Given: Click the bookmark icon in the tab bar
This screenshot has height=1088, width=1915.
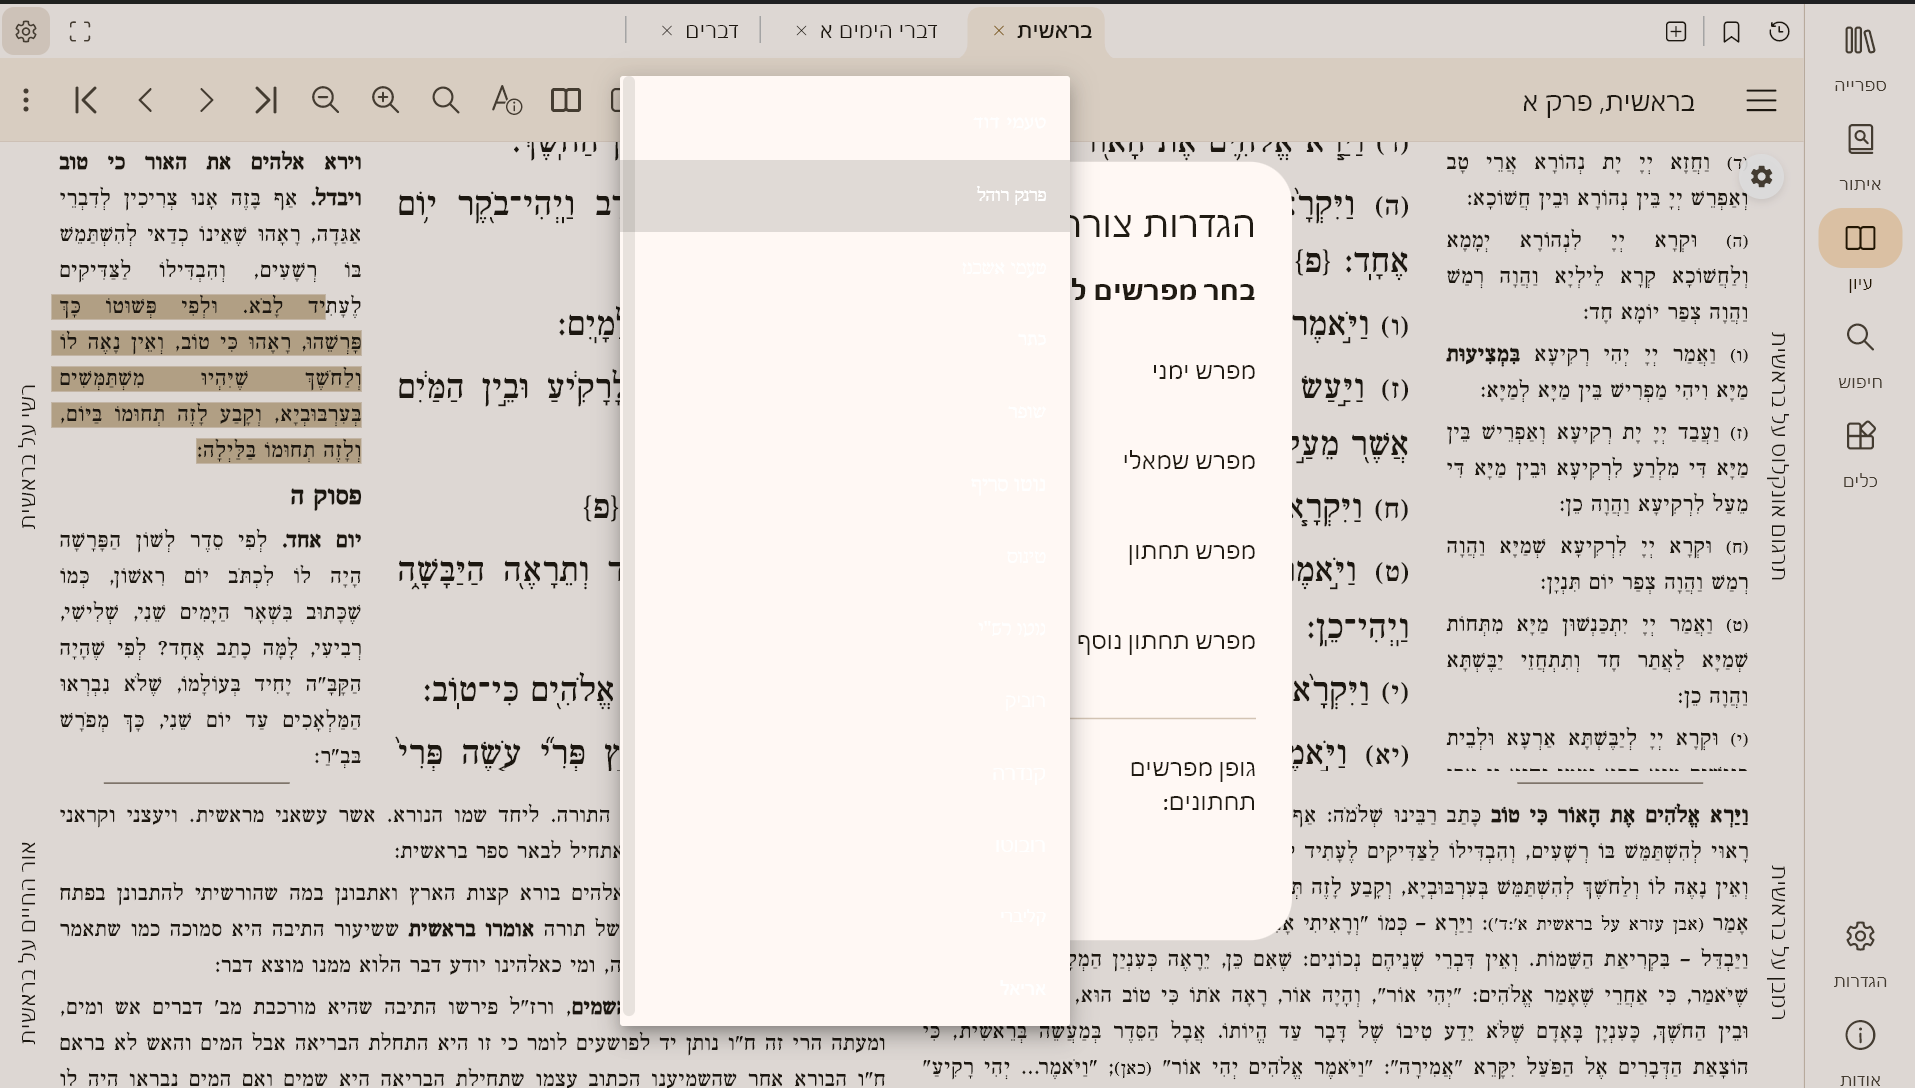Looking at the screenshot, I should [x=1731, y=32].
